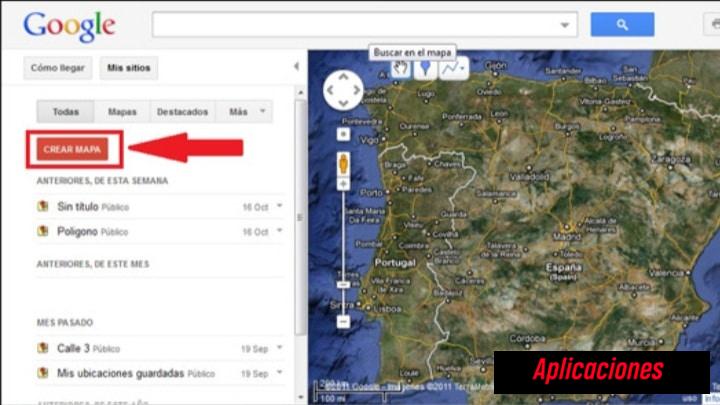Click the CREAR MAPA button
The width and height of the screenshot is (720, 405).
click(72, 149)
